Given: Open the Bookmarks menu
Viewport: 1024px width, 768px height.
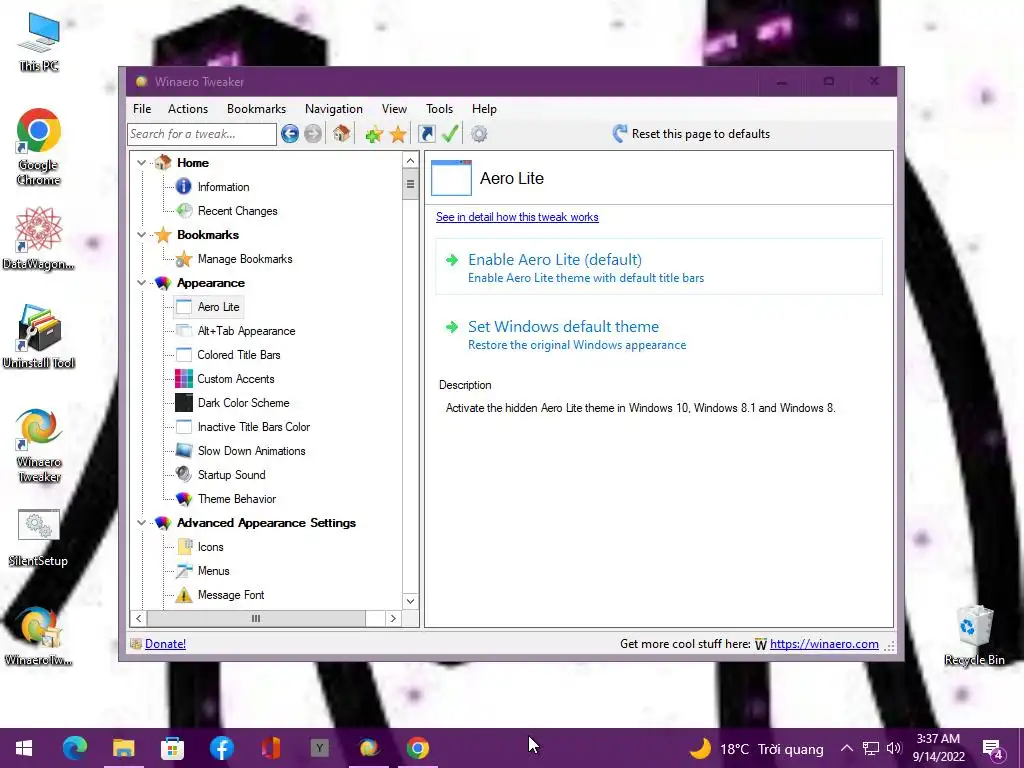Looking at the screenshot, I should (256, 109).
